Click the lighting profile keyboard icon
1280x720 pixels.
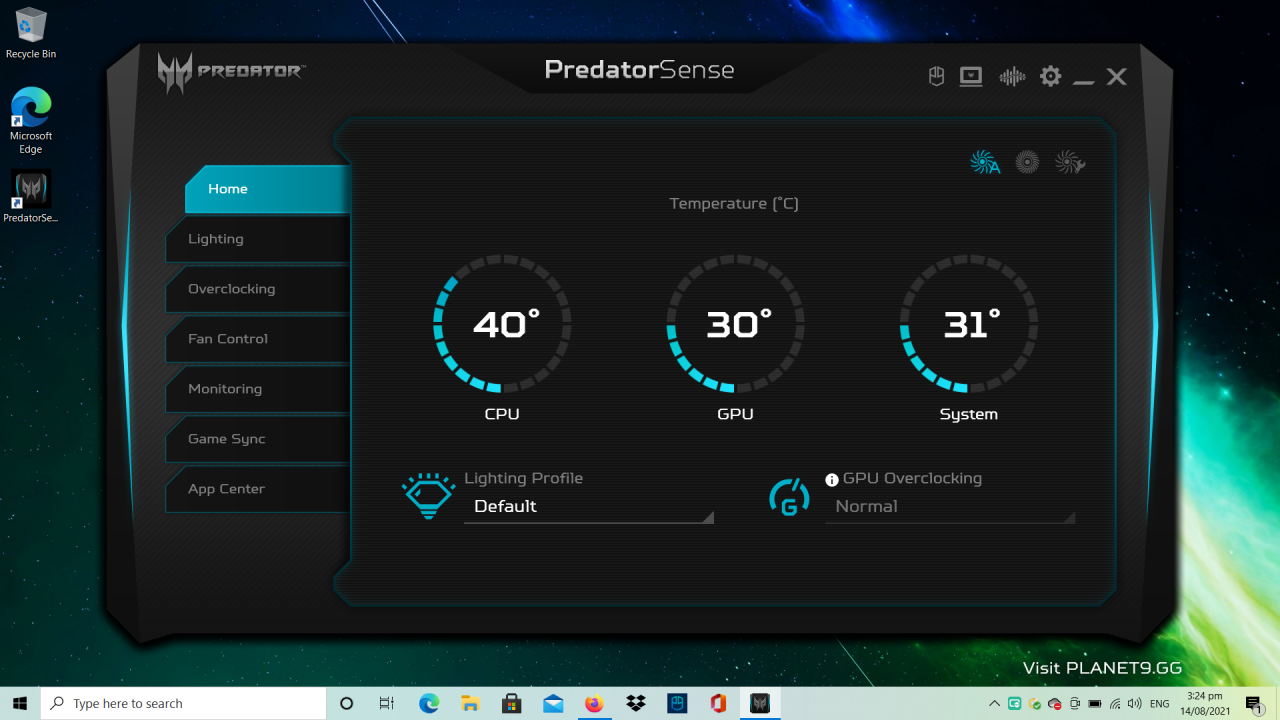click(x=428, y=496)
